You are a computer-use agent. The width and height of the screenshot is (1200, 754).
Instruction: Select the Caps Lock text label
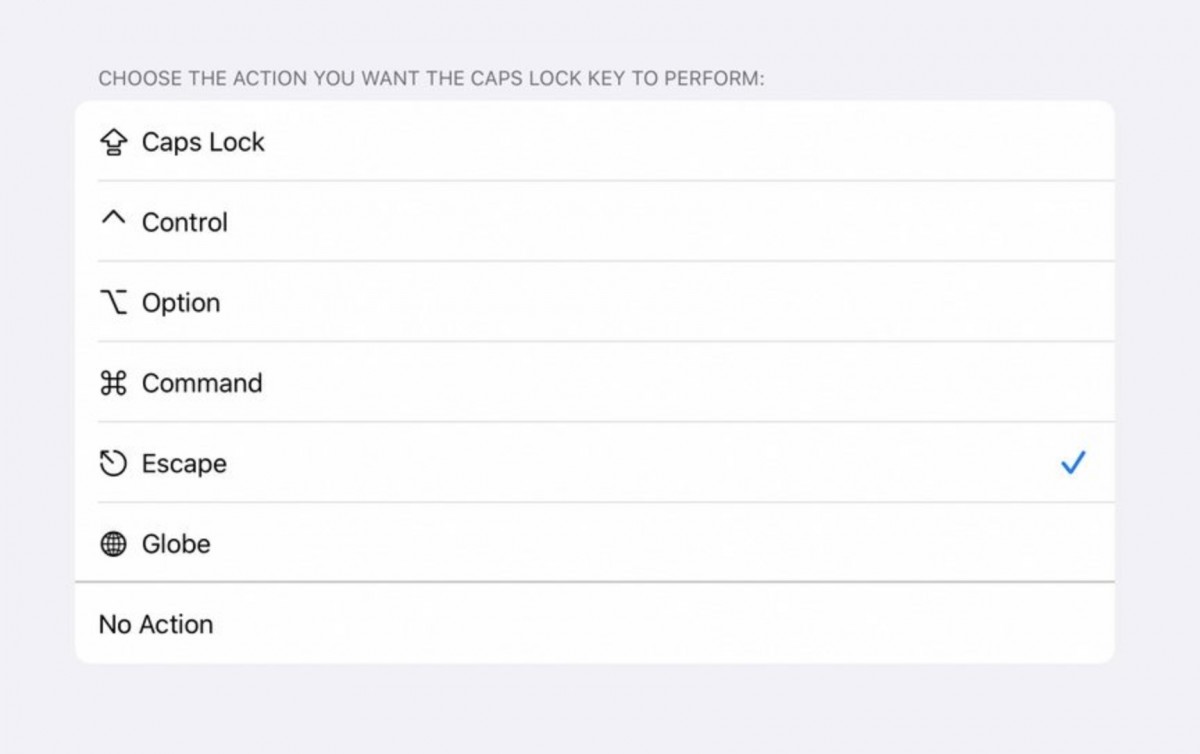(203, 142)
